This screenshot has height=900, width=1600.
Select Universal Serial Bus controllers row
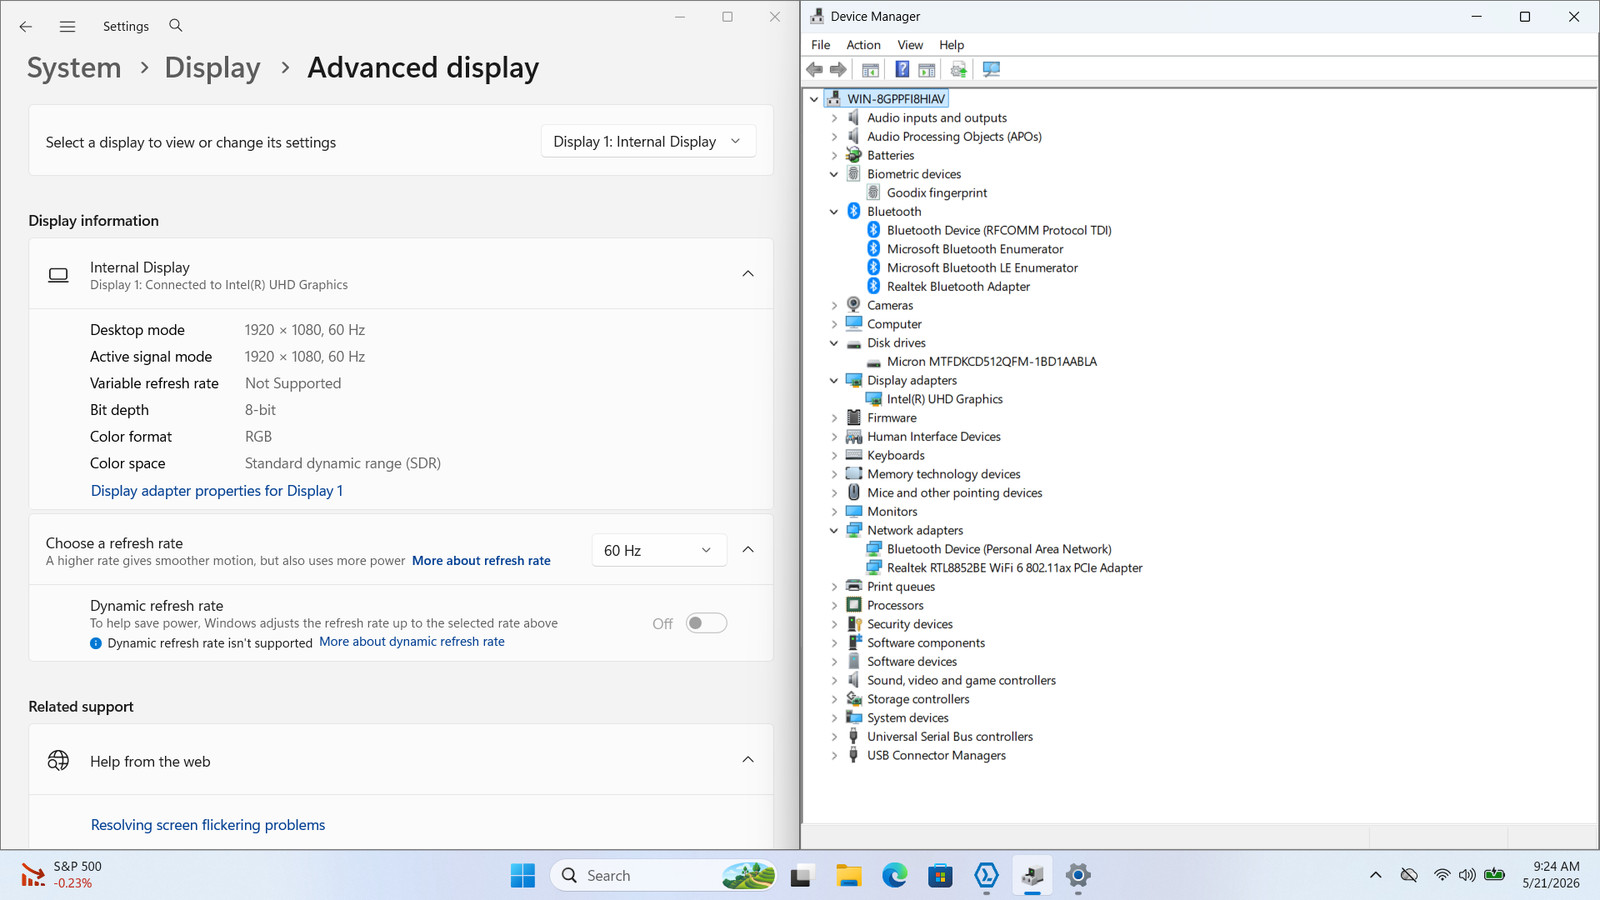pyautogui.click(x=950, y=737)
